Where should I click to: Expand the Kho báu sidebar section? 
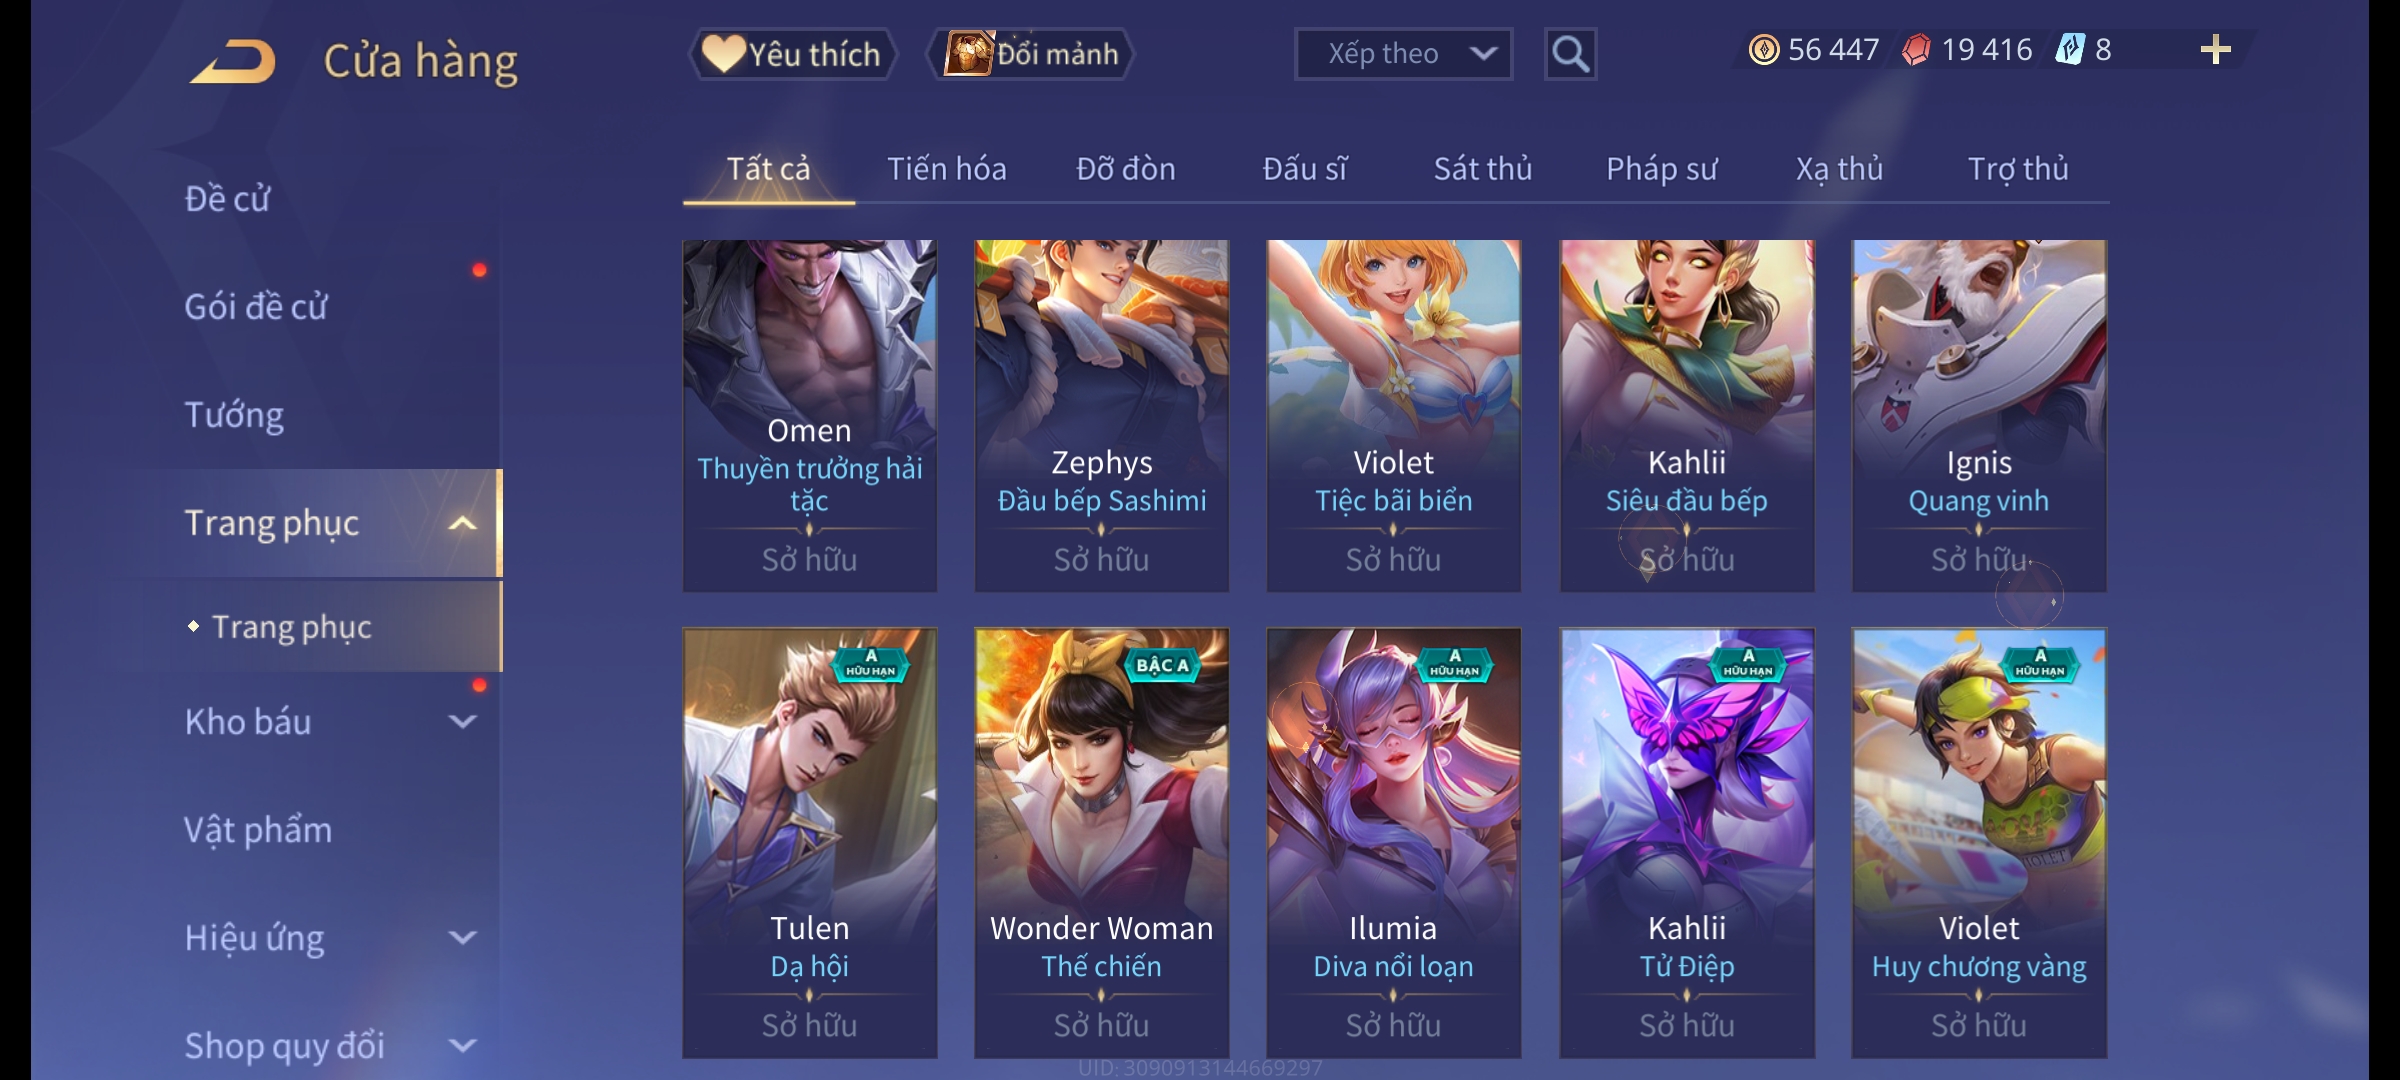pos(462,721)
